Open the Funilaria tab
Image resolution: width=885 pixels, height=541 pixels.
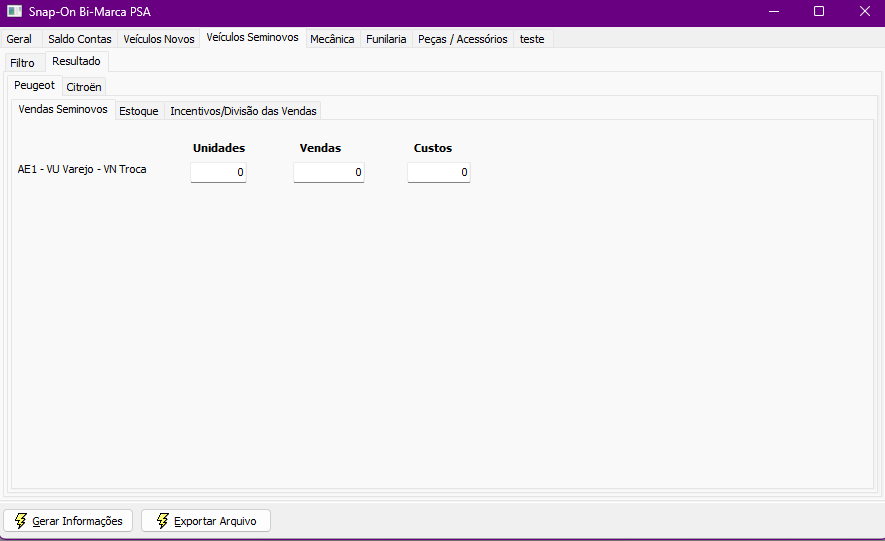pos(386,39)
